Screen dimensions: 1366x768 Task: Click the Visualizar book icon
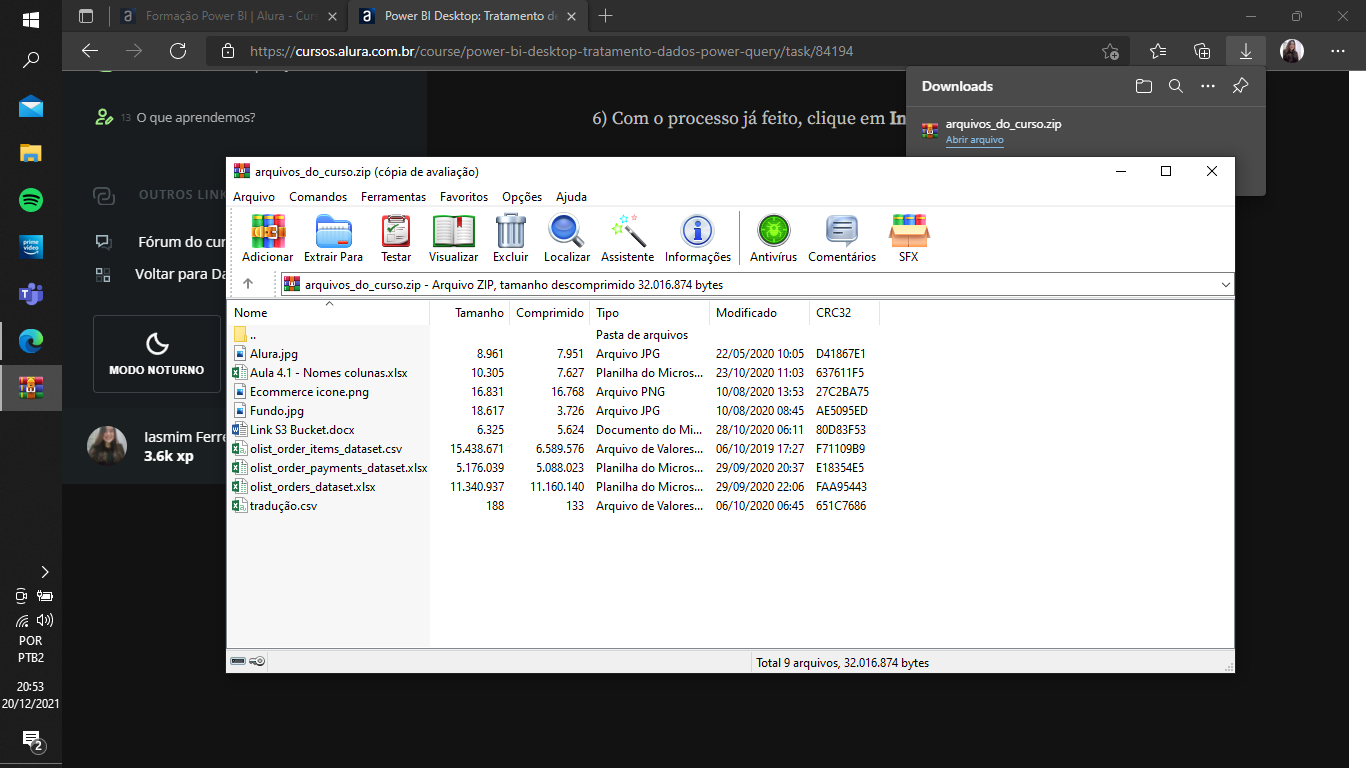pyautogui.click(x=454, y=239)
